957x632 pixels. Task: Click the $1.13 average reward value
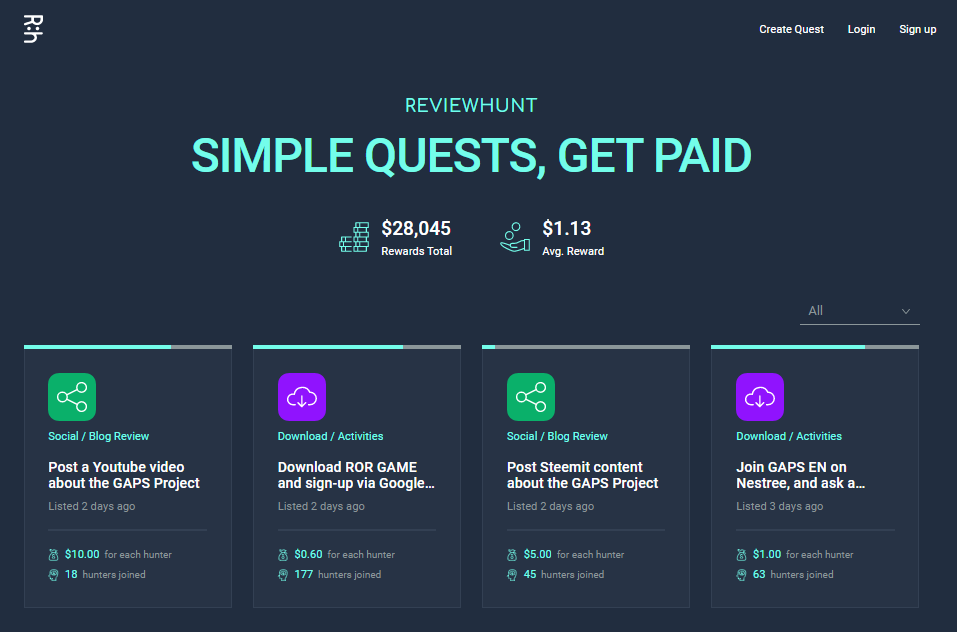[x=566, y=229]
